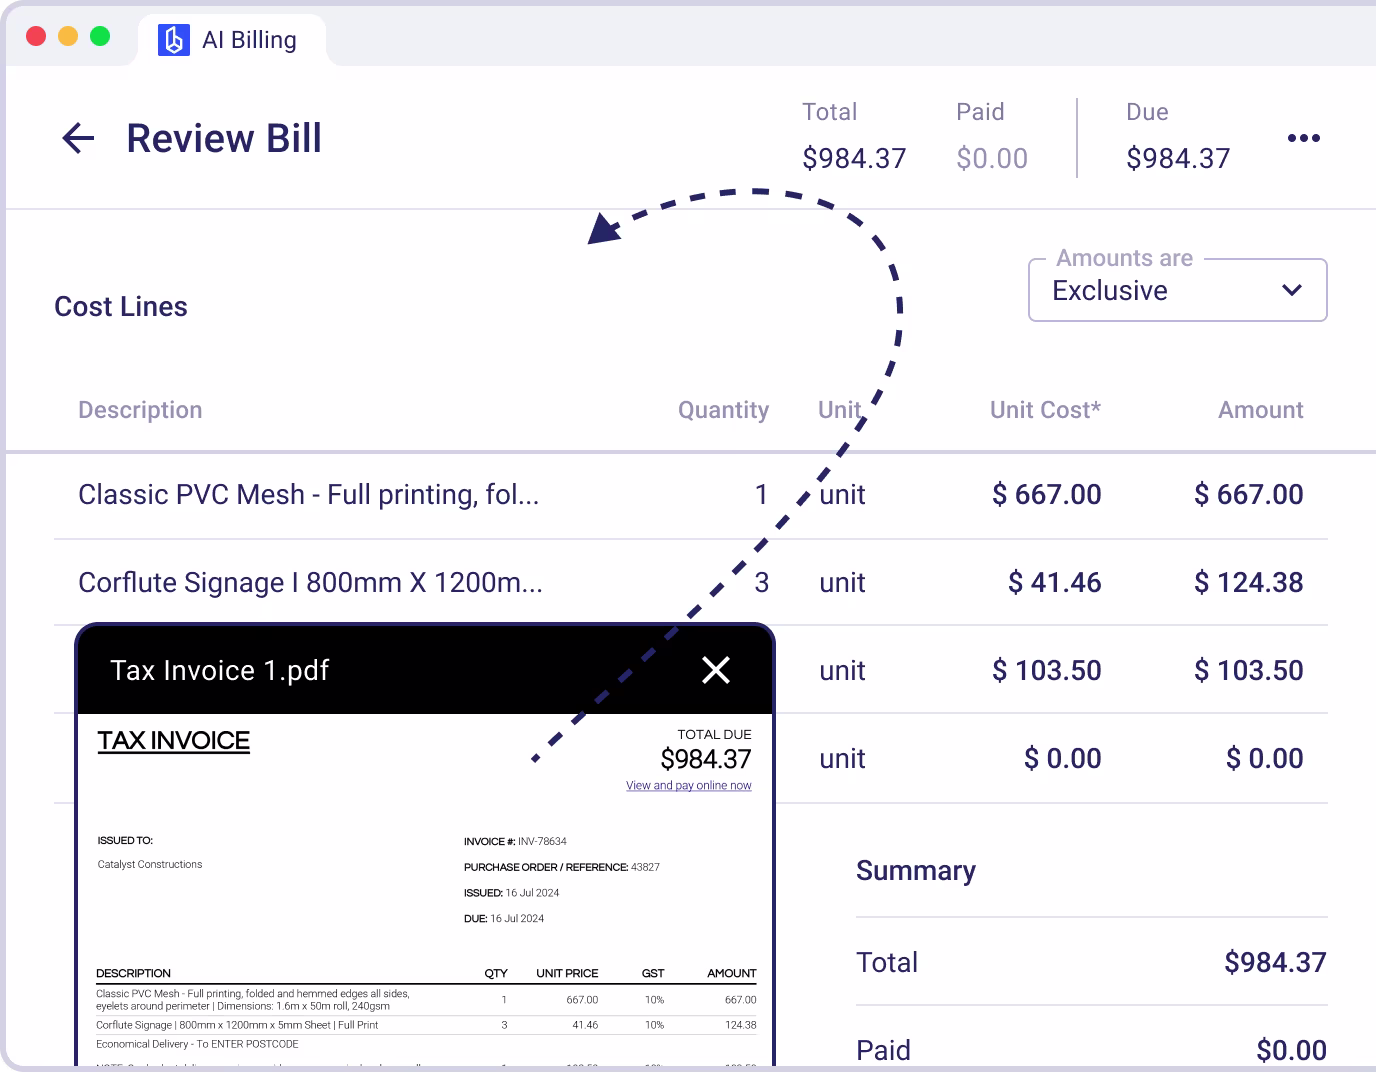Click unit cost $ 41.46

1054,583
